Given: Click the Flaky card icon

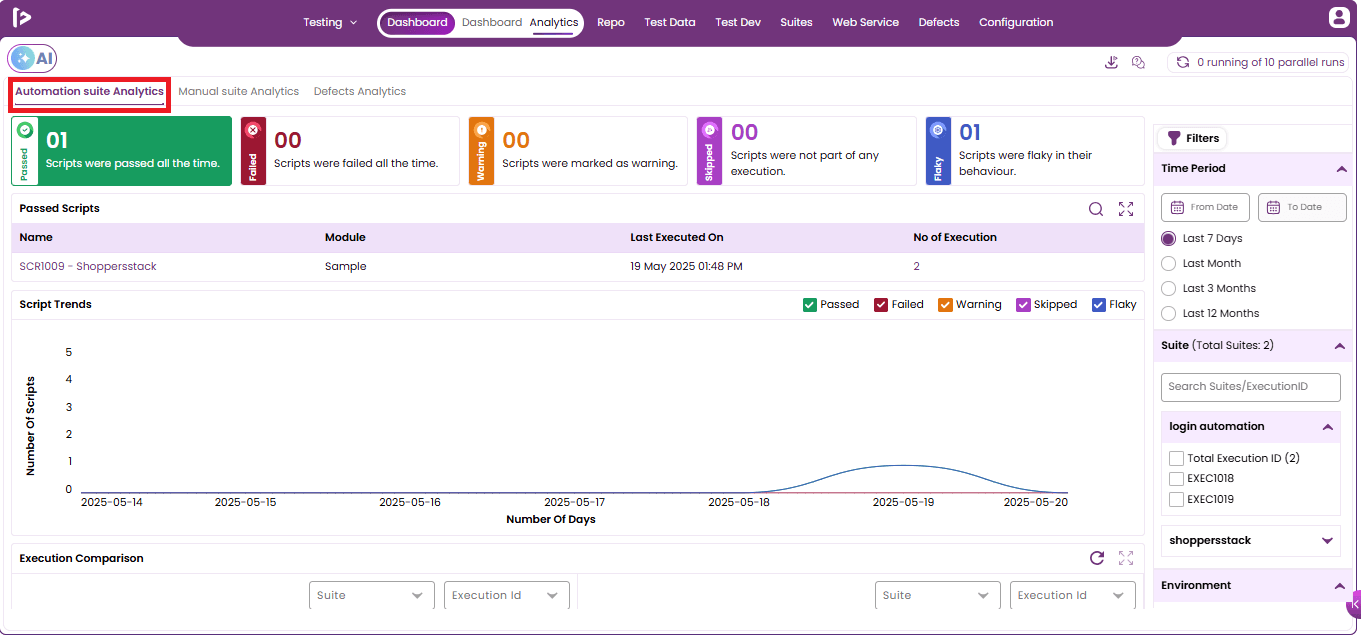Looking at the screenshot, I should point(938,130).
